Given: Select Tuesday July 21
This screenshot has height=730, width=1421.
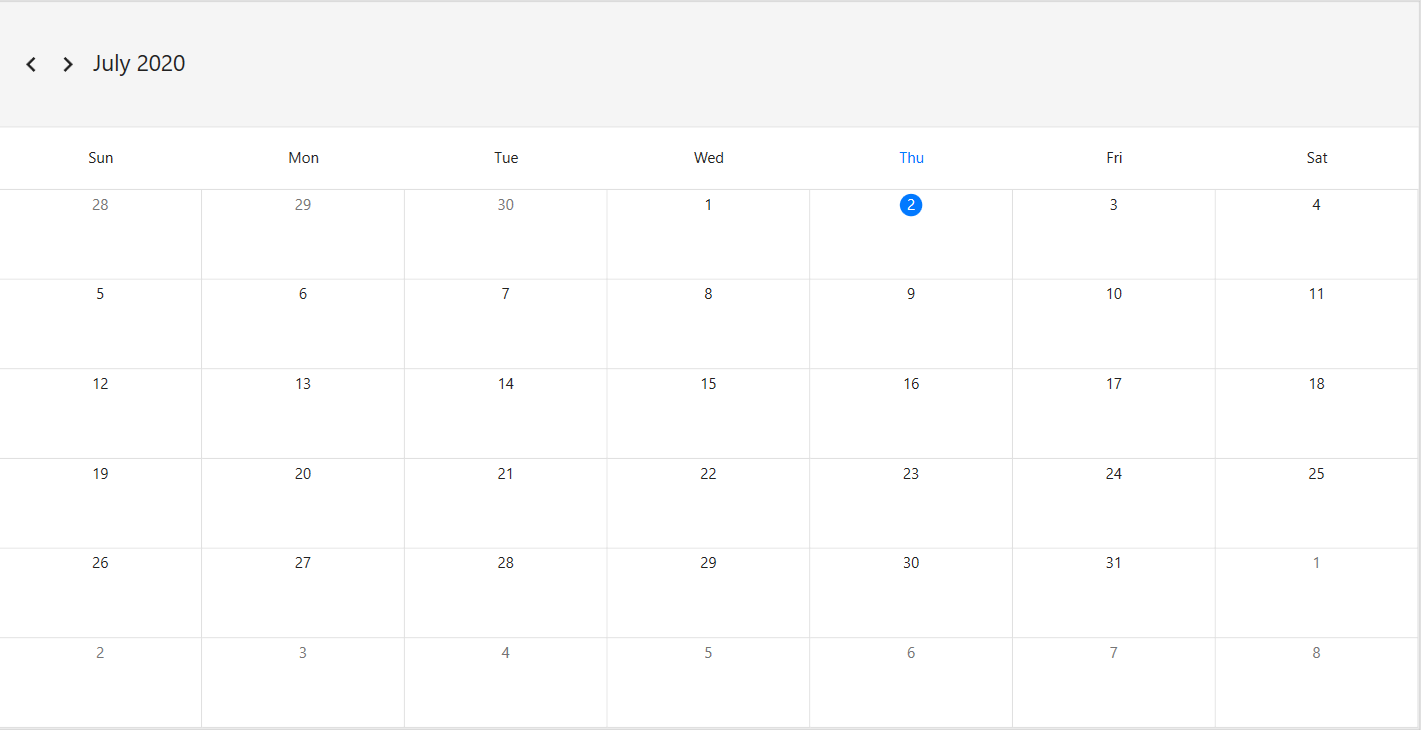Looking at the screenshot, I should pos(506,503).
